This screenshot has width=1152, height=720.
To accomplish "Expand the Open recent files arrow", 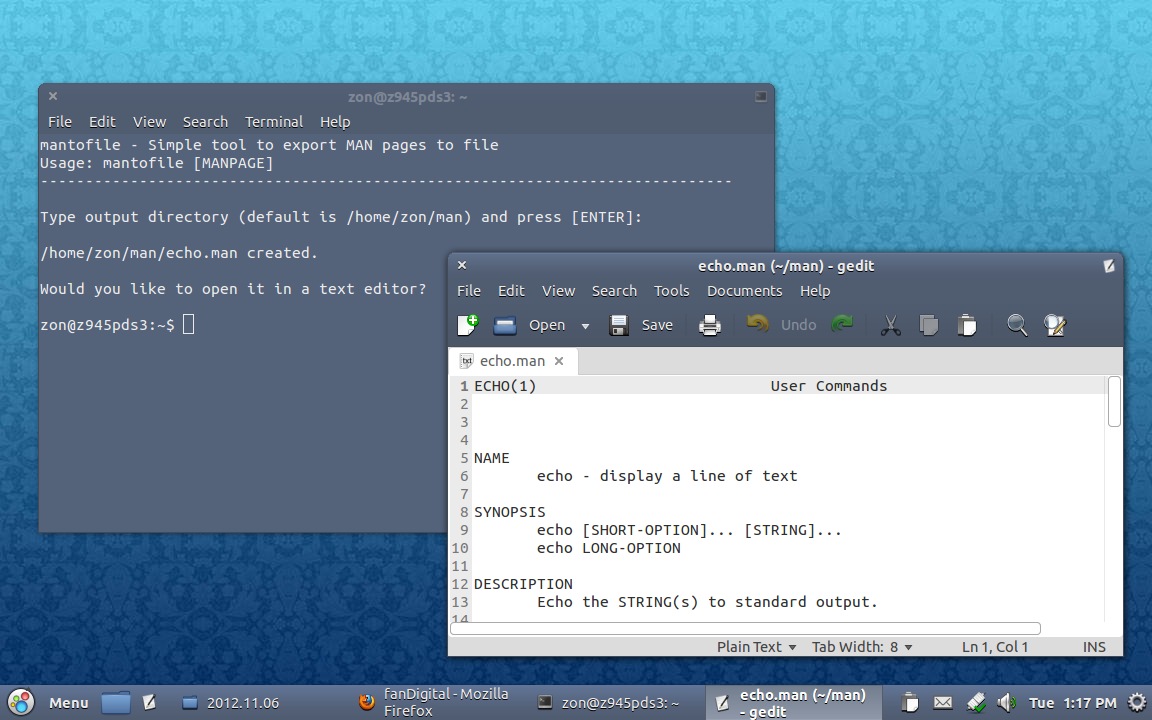I will 586,326.
